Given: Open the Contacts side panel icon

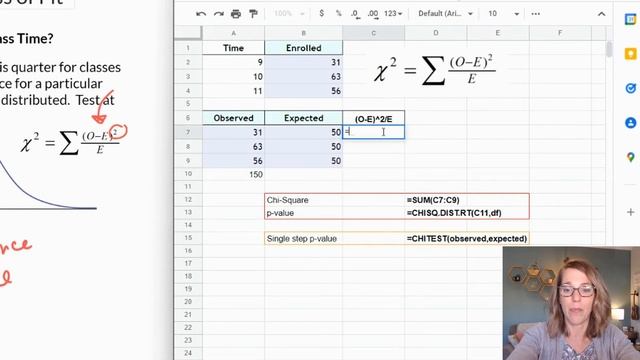Looking at the screenshot, I should 631,122.
